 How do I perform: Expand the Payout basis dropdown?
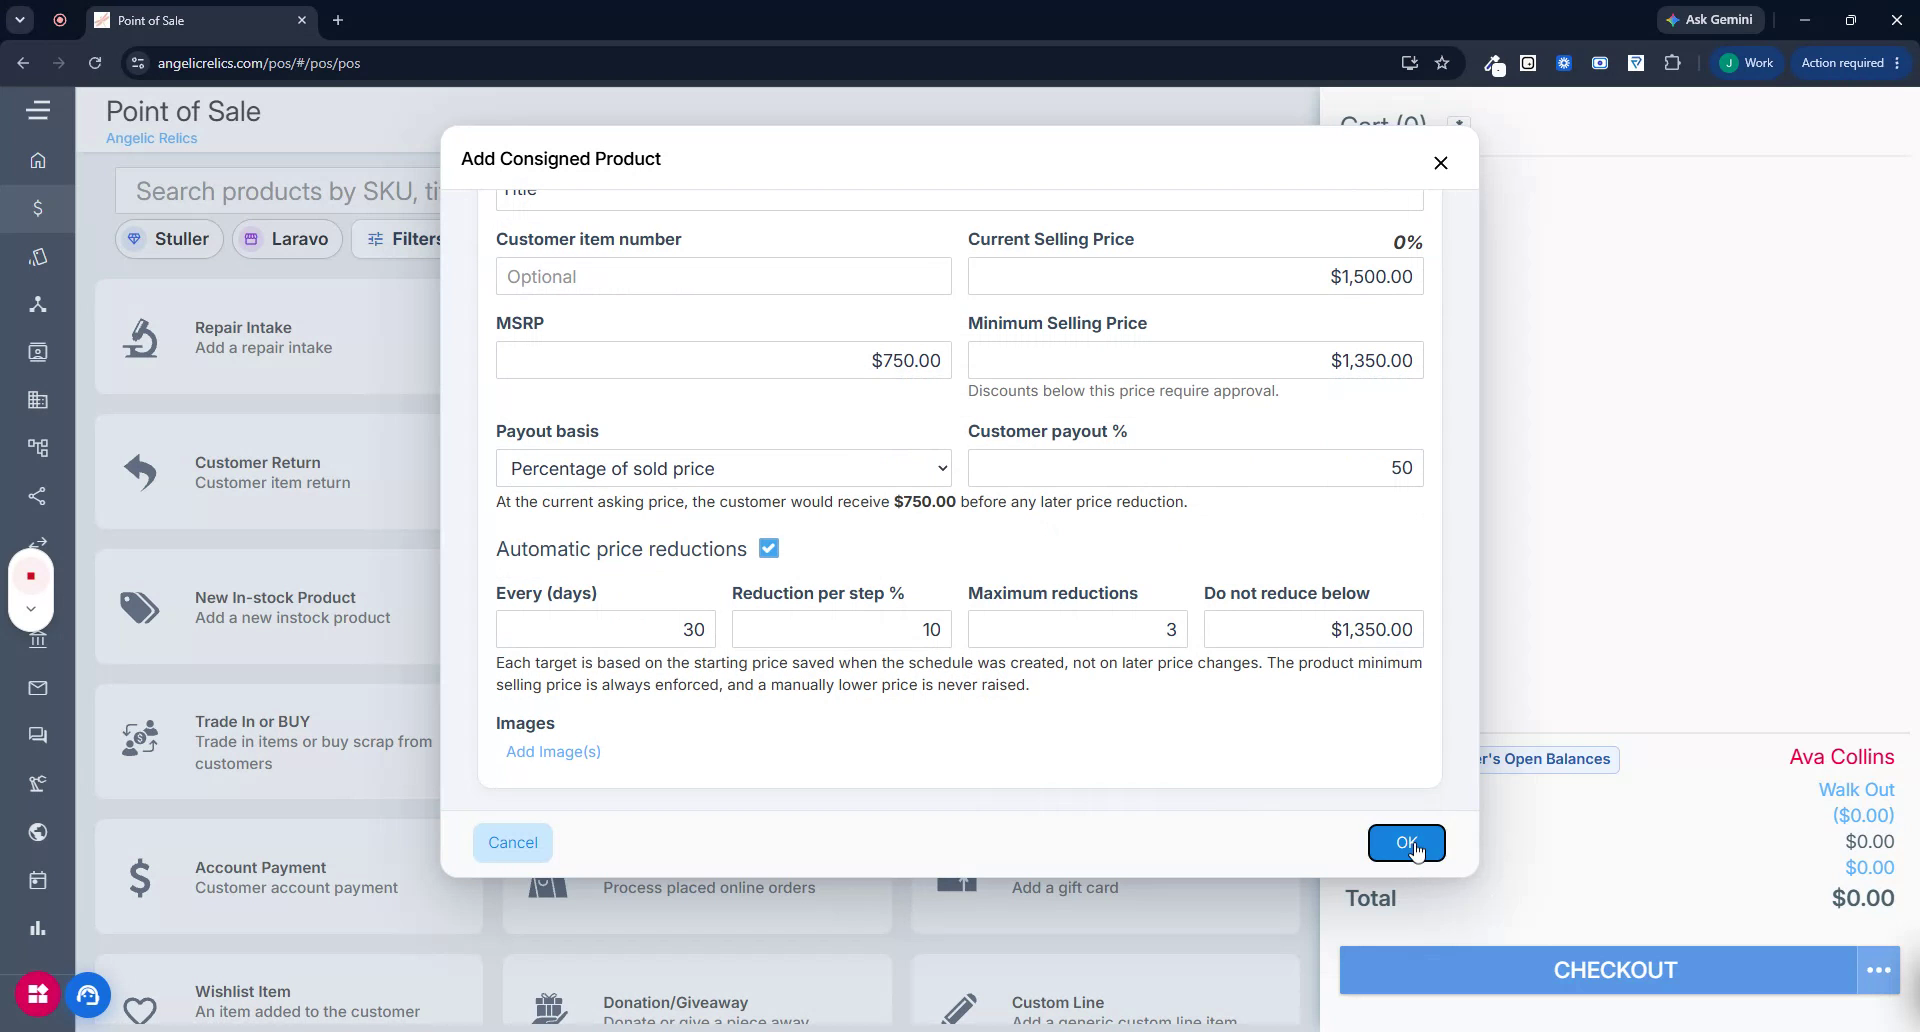[723, 468]
